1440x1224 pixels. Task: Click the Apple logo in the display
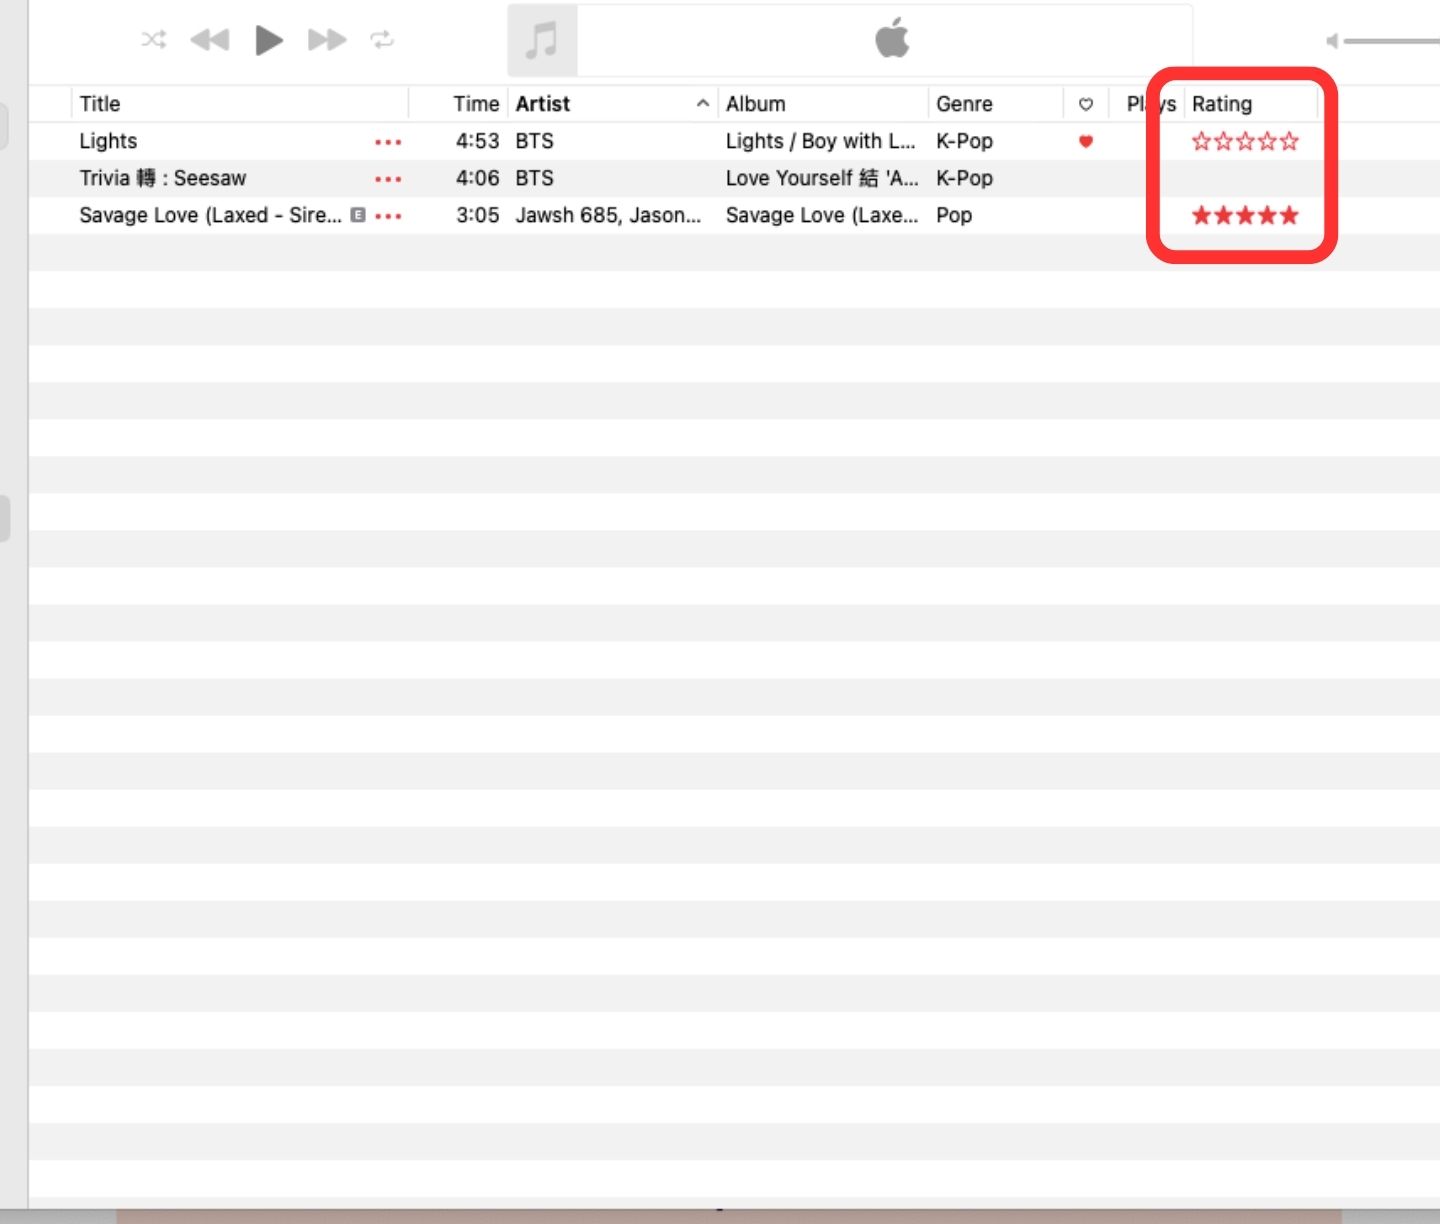click(x=892, y=38)
